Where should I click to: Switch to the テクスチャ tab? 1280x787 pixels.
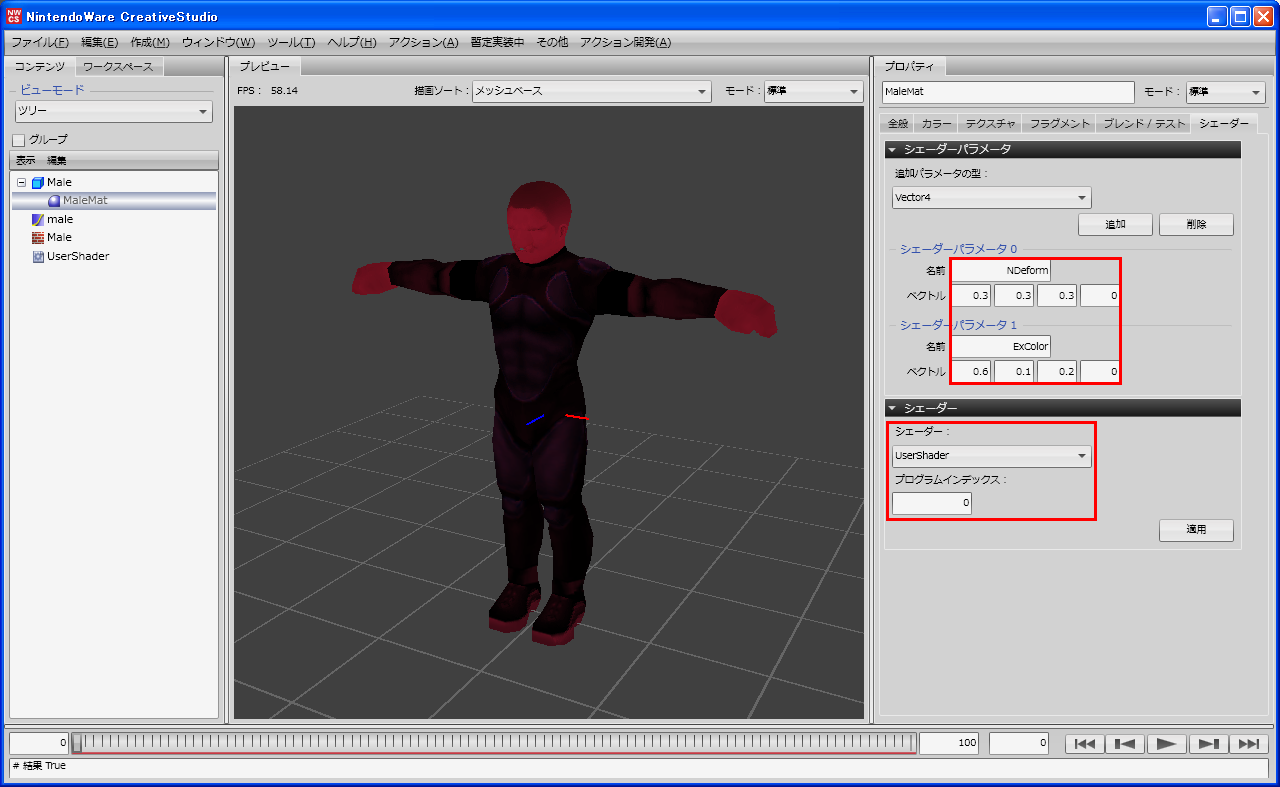(x=990, y=124)
